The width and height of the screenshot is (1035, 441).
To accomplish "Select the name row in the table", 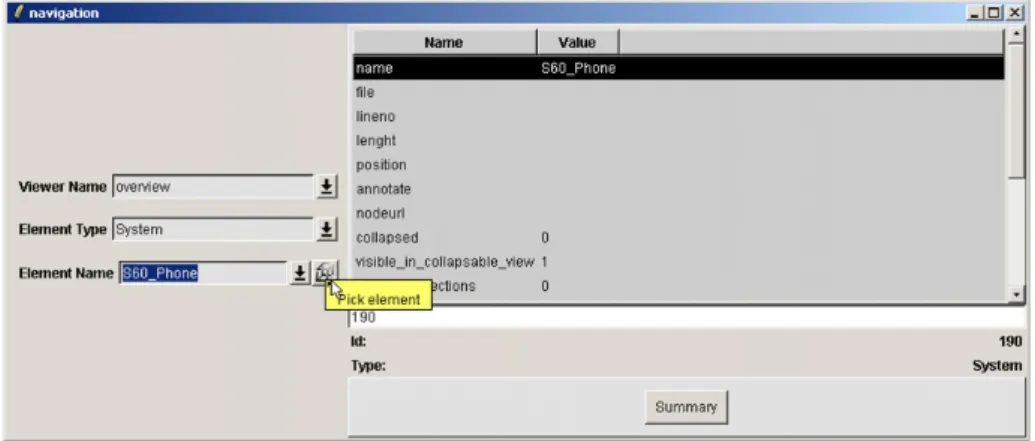I will (x=679, y=68).
